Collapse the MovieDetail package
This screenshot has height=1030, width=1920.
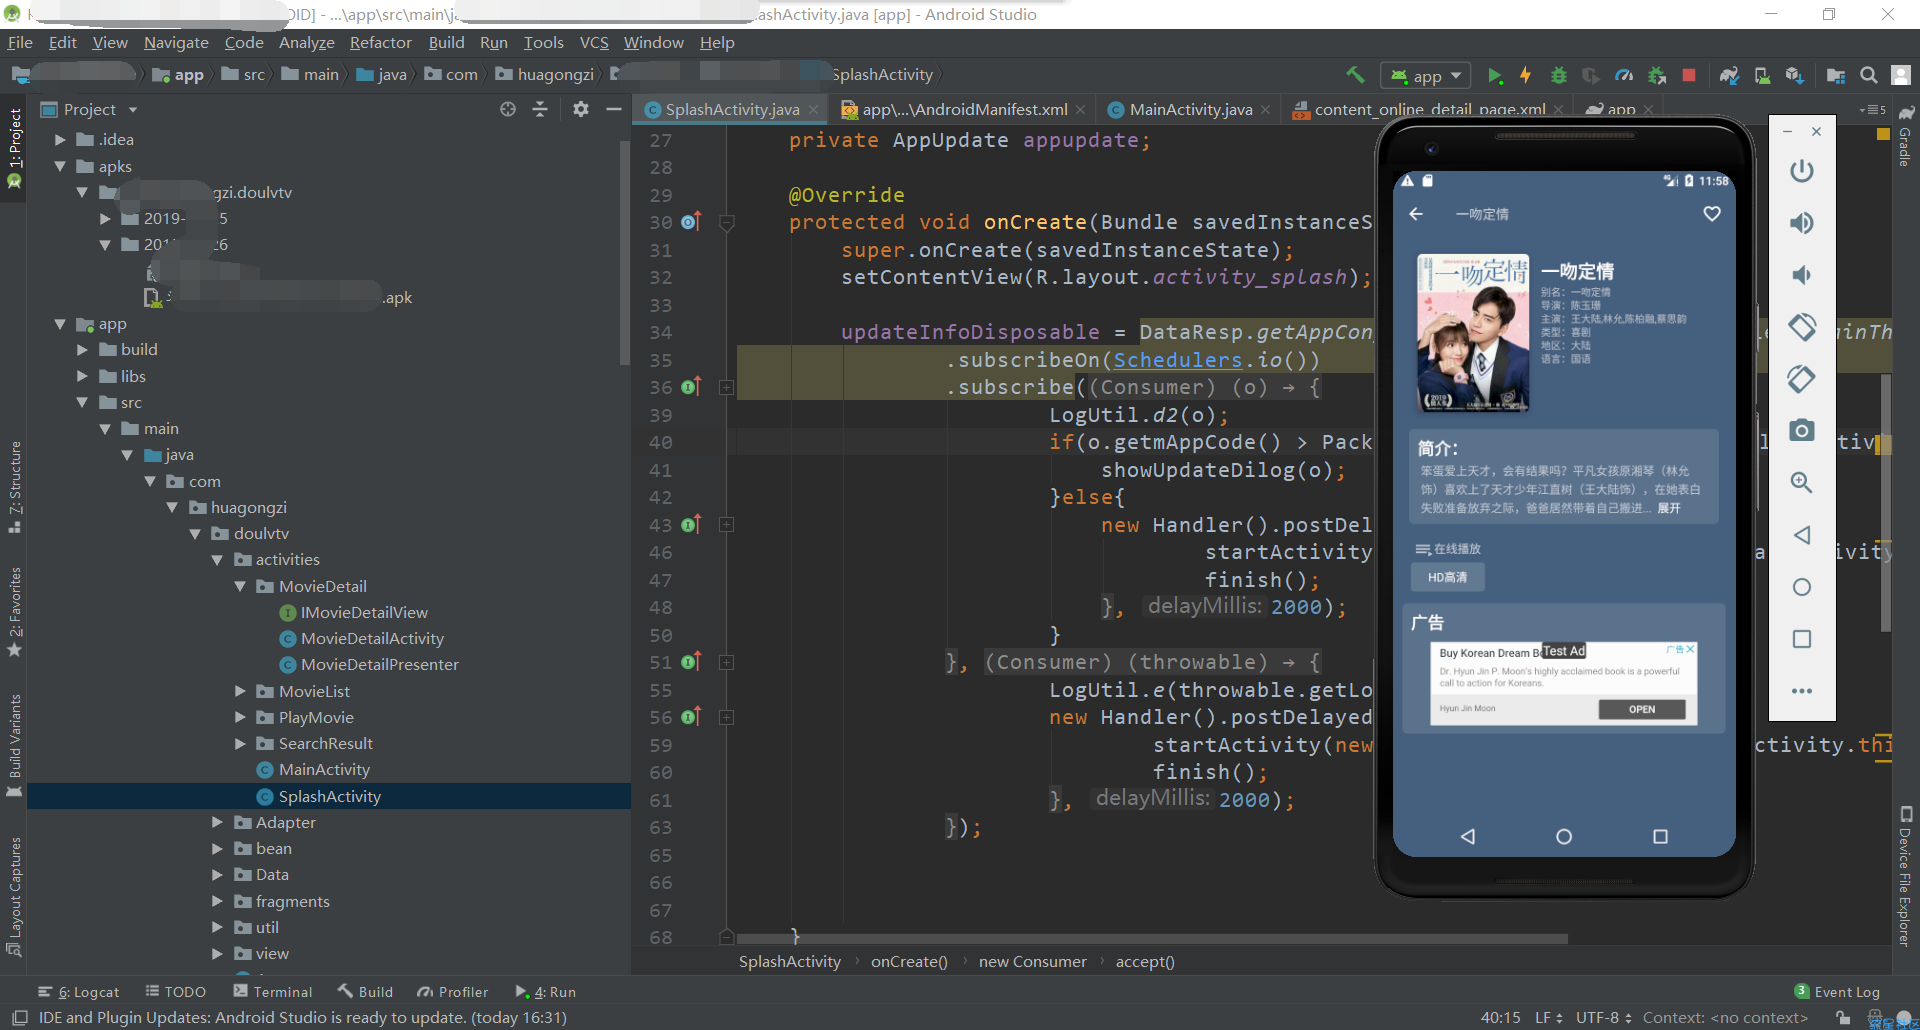[240, 586]
